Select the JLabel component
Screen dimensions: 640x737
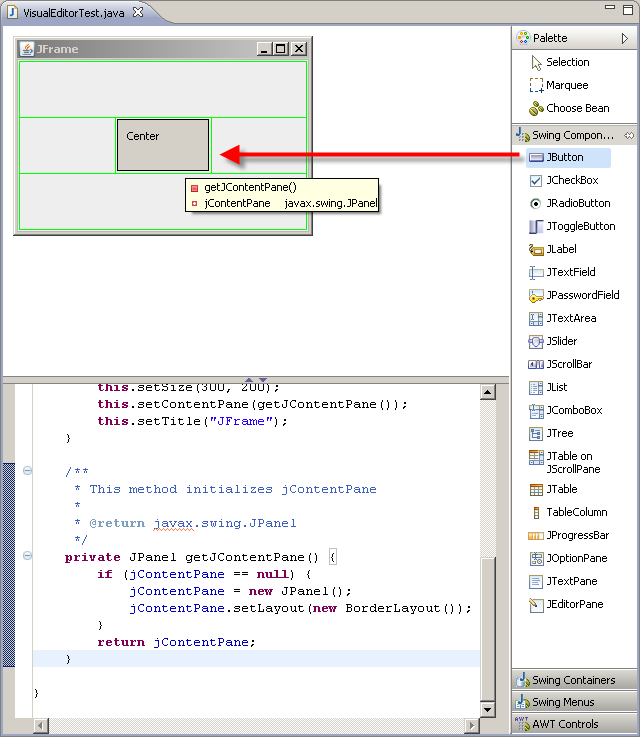click(x=553, y=249)
